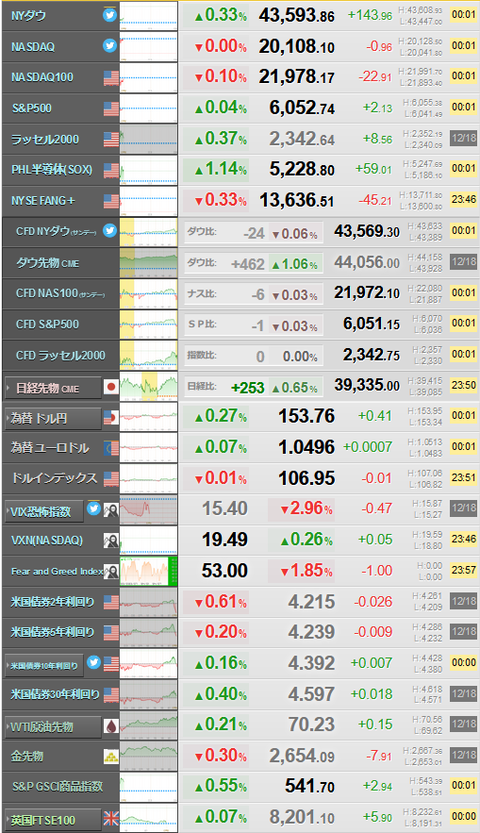The image size is (480, 833).
Task: Open the 為替 ドル円 button
Action: (53, 418)
